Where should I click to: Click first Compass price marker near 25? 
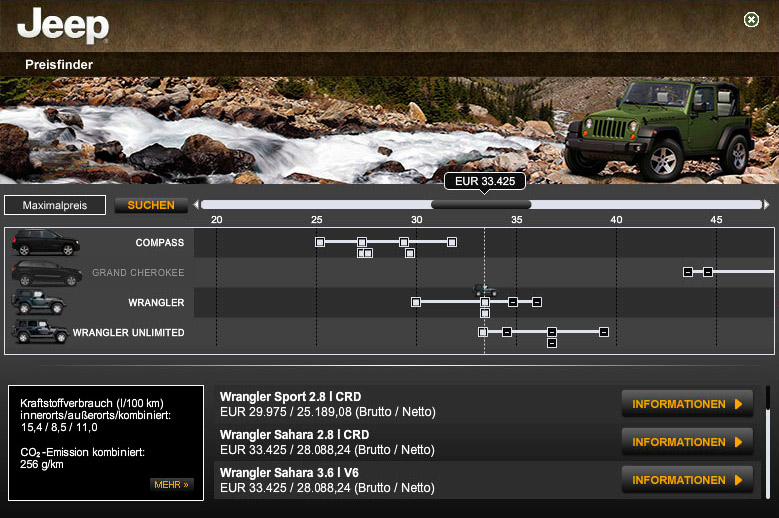(320, 242)
